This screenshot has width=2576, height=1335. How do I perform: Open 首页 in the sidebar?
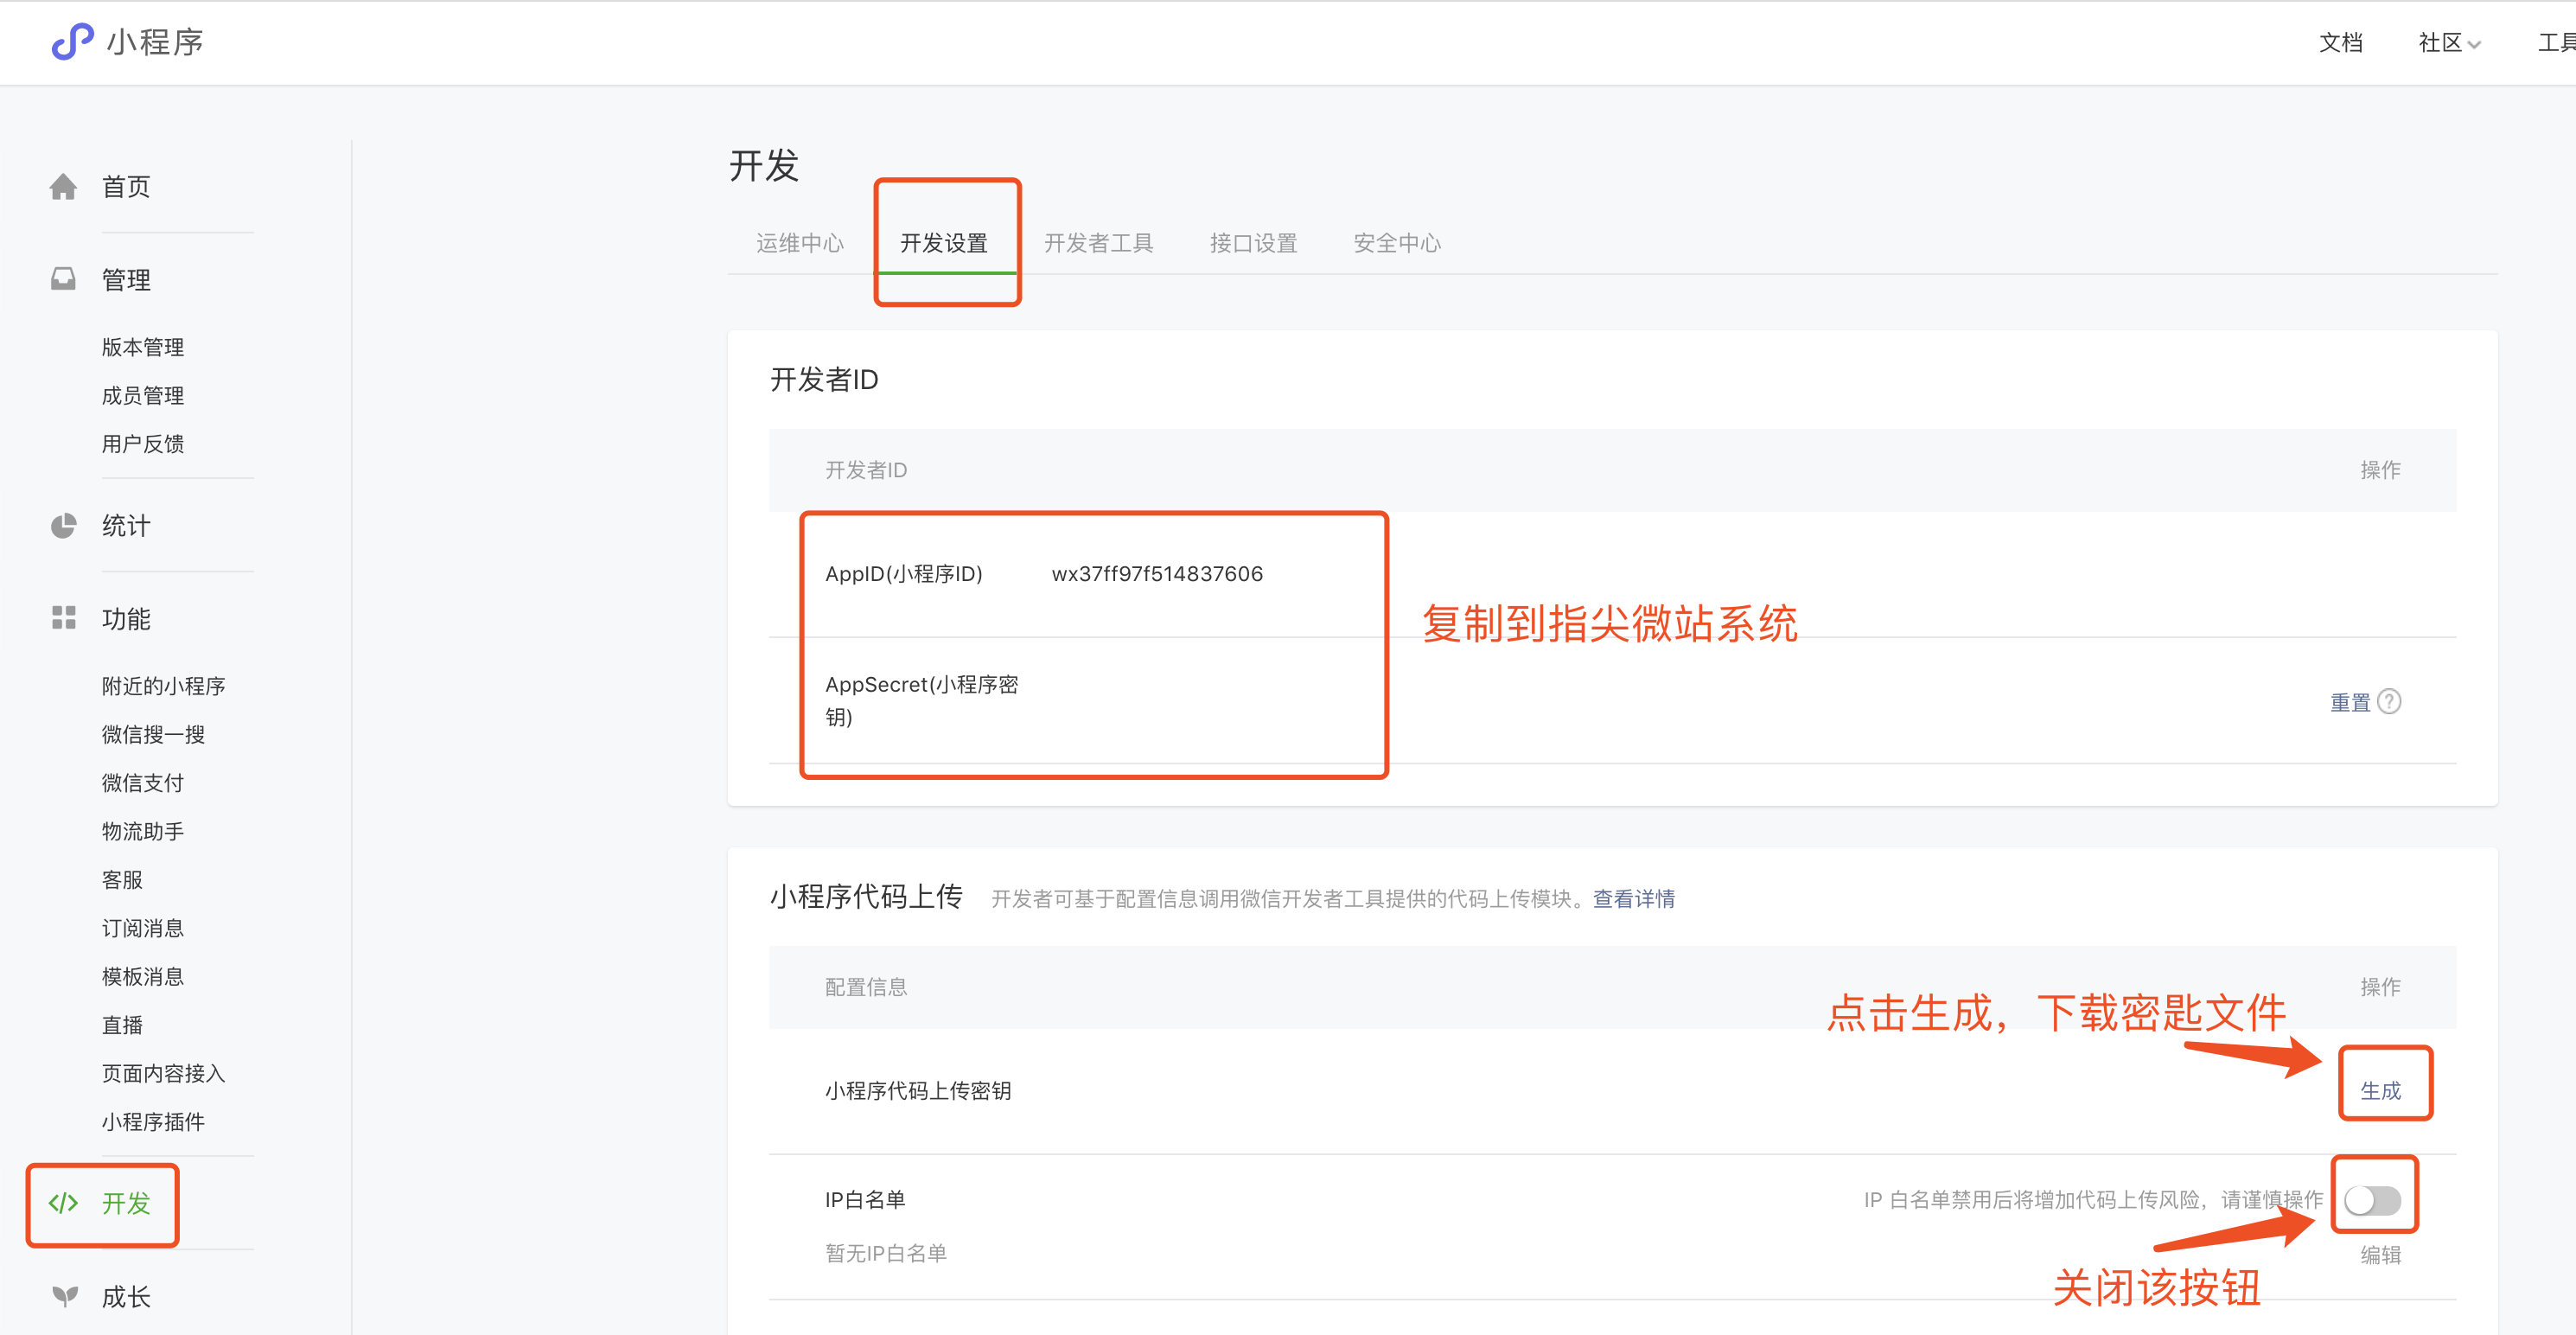[126, 187]
